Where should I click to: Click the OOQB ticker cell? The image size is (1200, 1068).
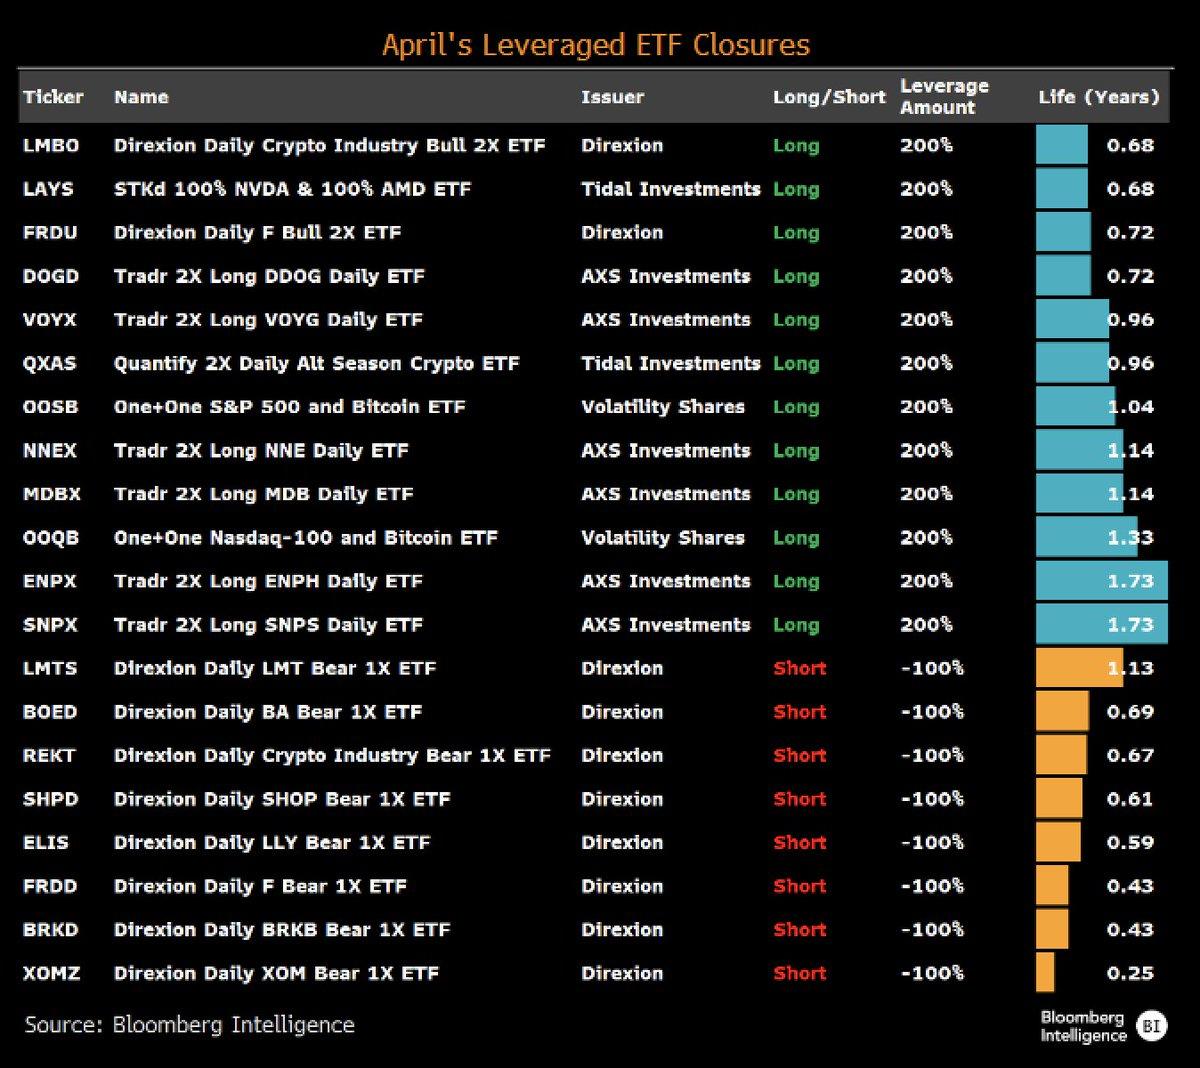tap(51, 538)
